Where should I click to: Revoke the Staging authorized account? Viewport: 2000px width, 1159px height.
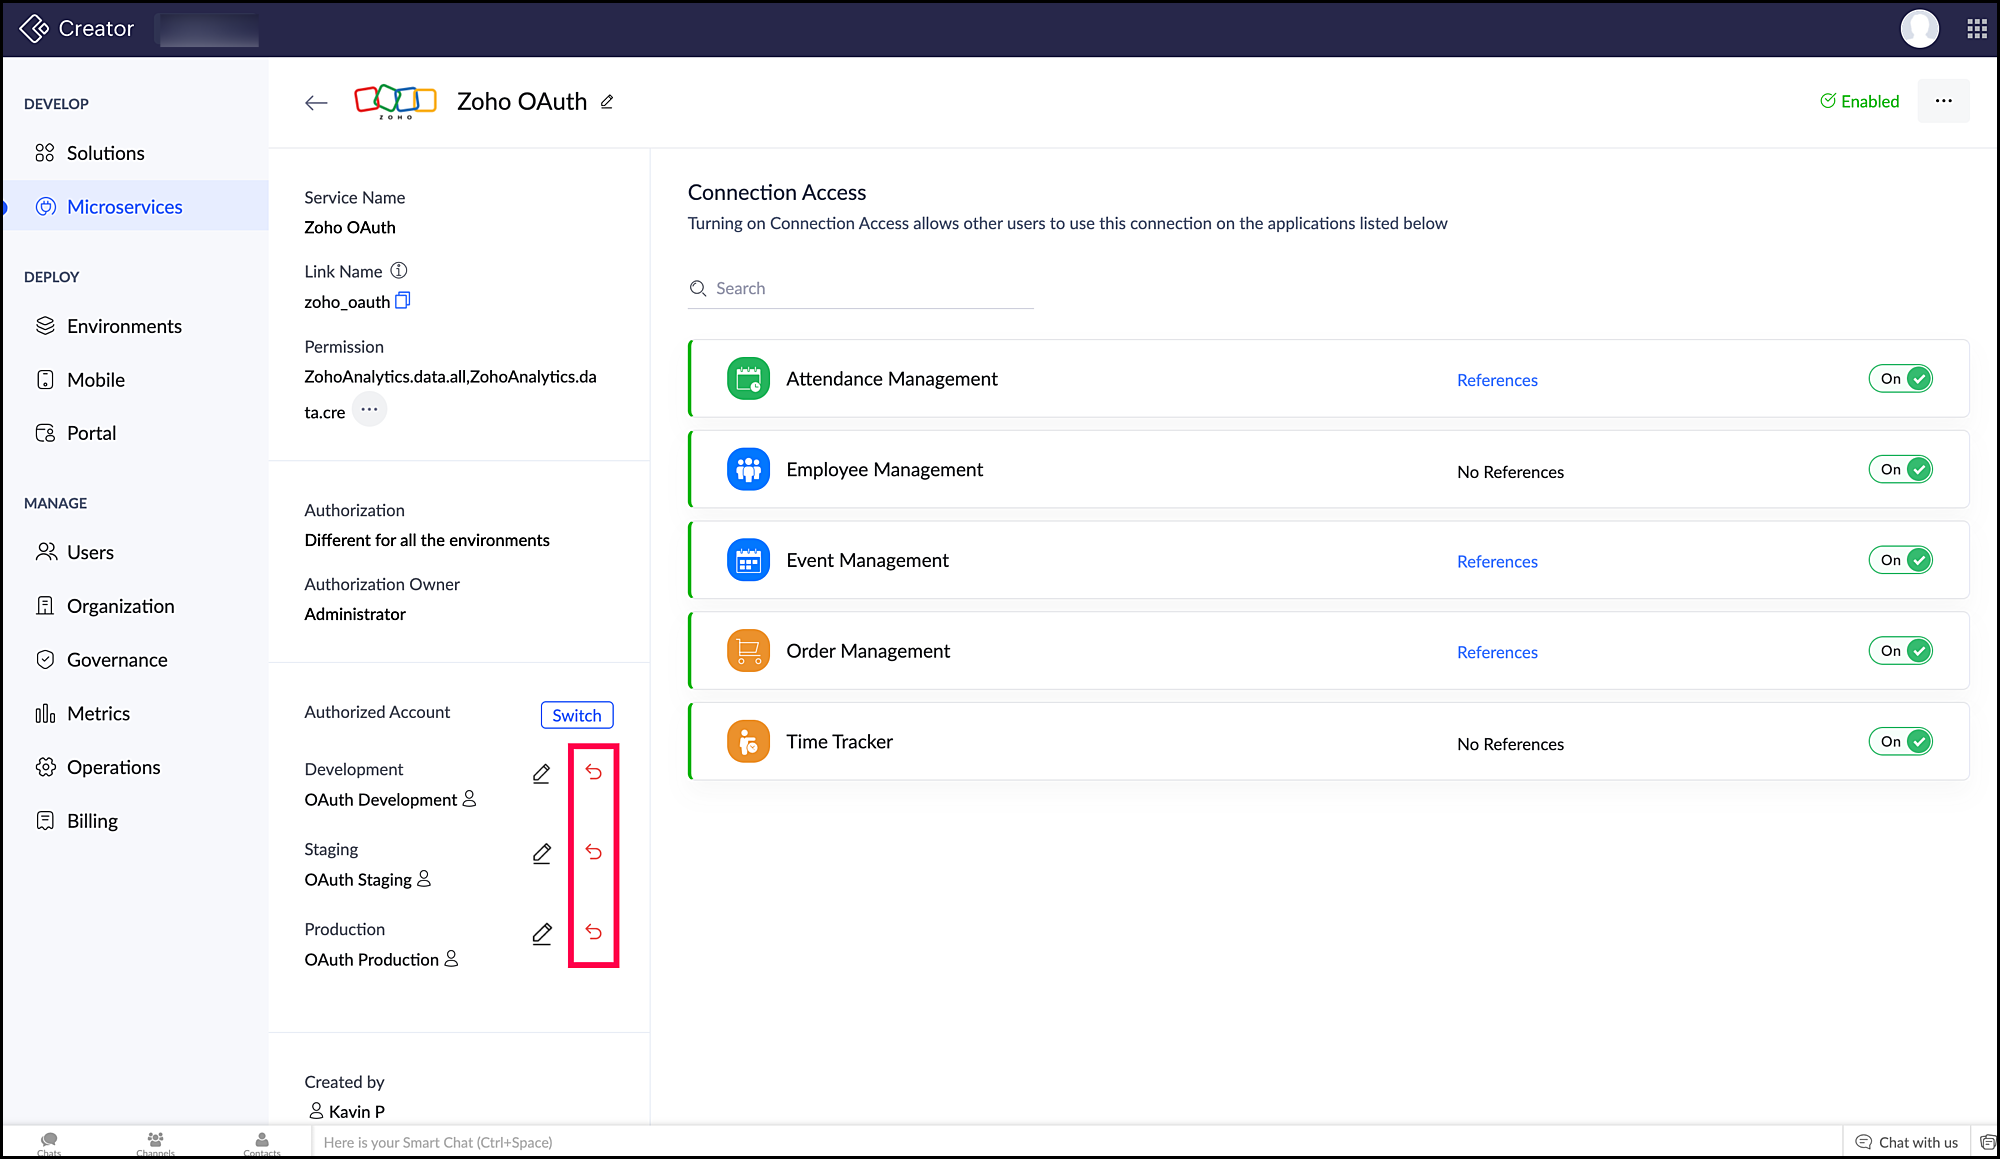click(593, 852)
